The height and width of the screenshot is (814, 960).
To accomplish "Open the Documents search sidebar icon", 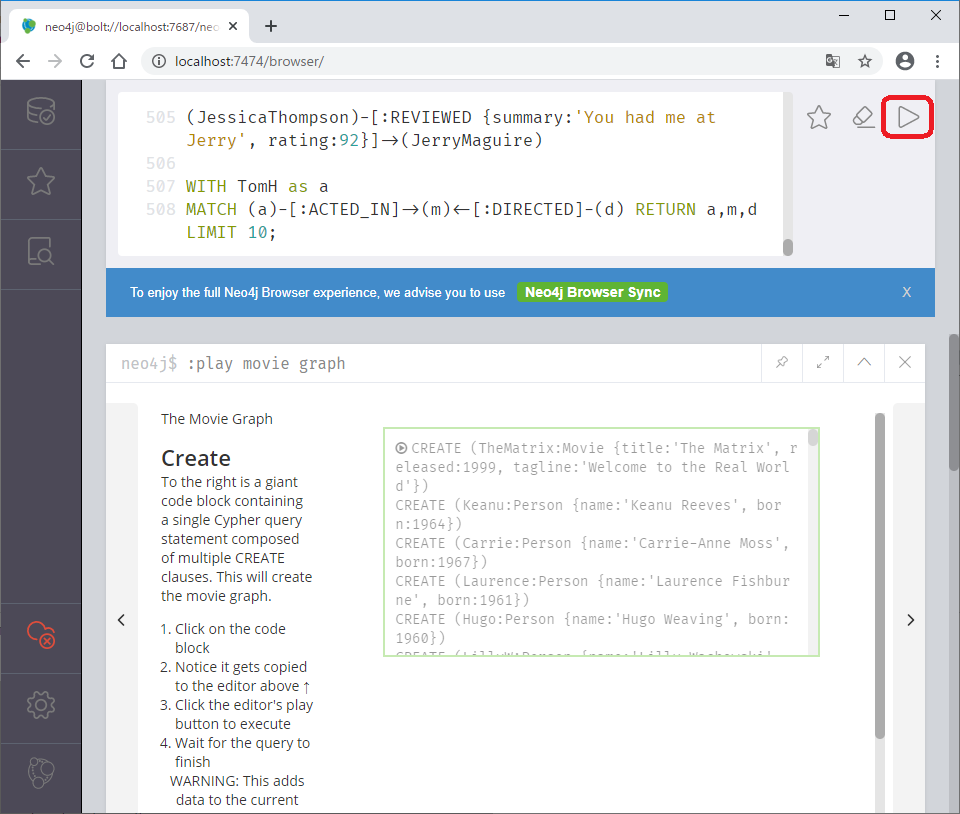I will [41, 252].
